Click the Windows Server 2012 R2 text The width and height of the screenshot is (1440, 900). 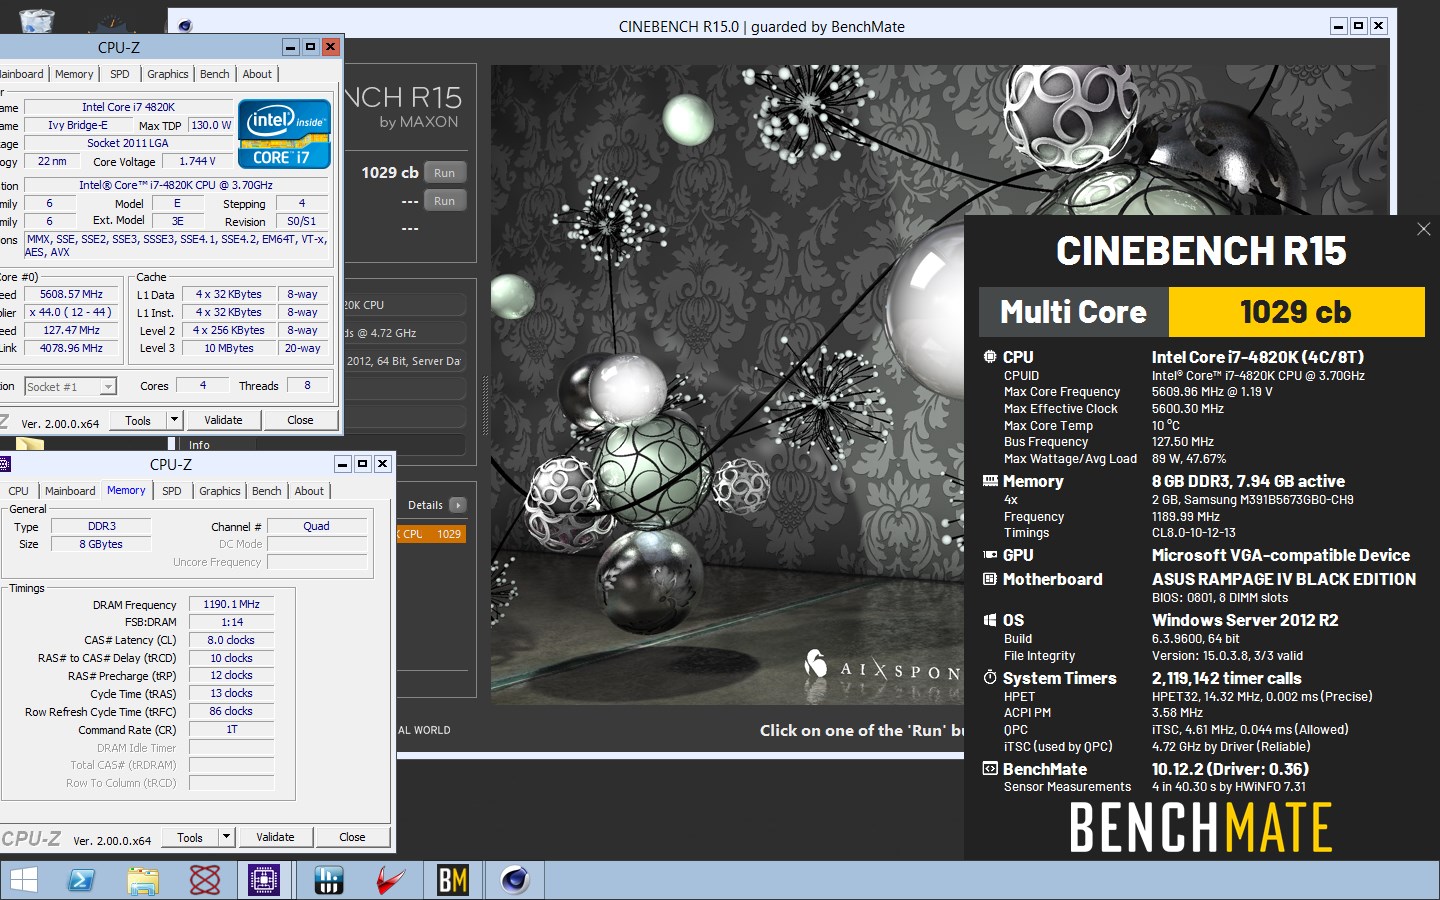point(1245,620)
